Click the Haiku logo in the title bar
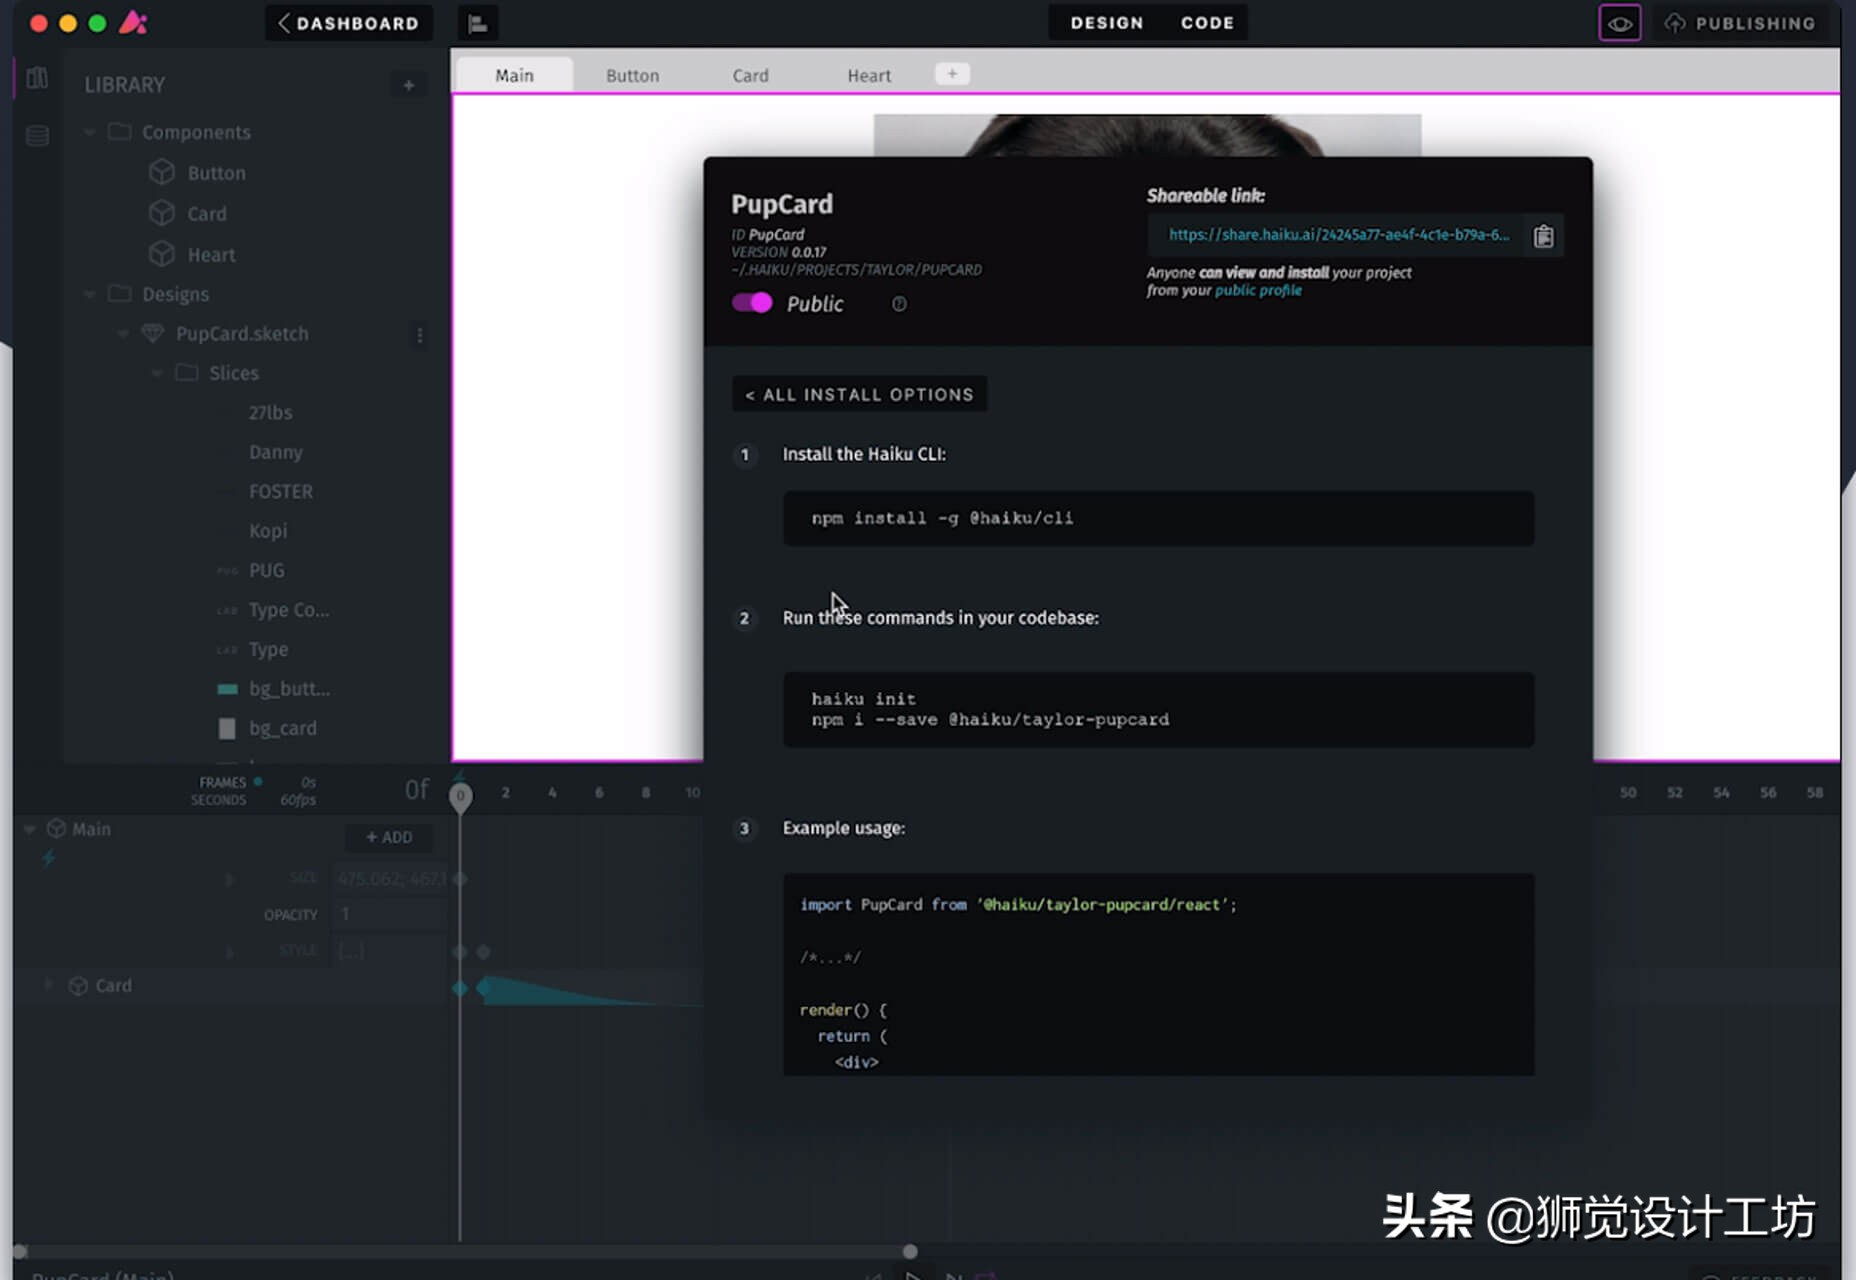 point(134,22)
